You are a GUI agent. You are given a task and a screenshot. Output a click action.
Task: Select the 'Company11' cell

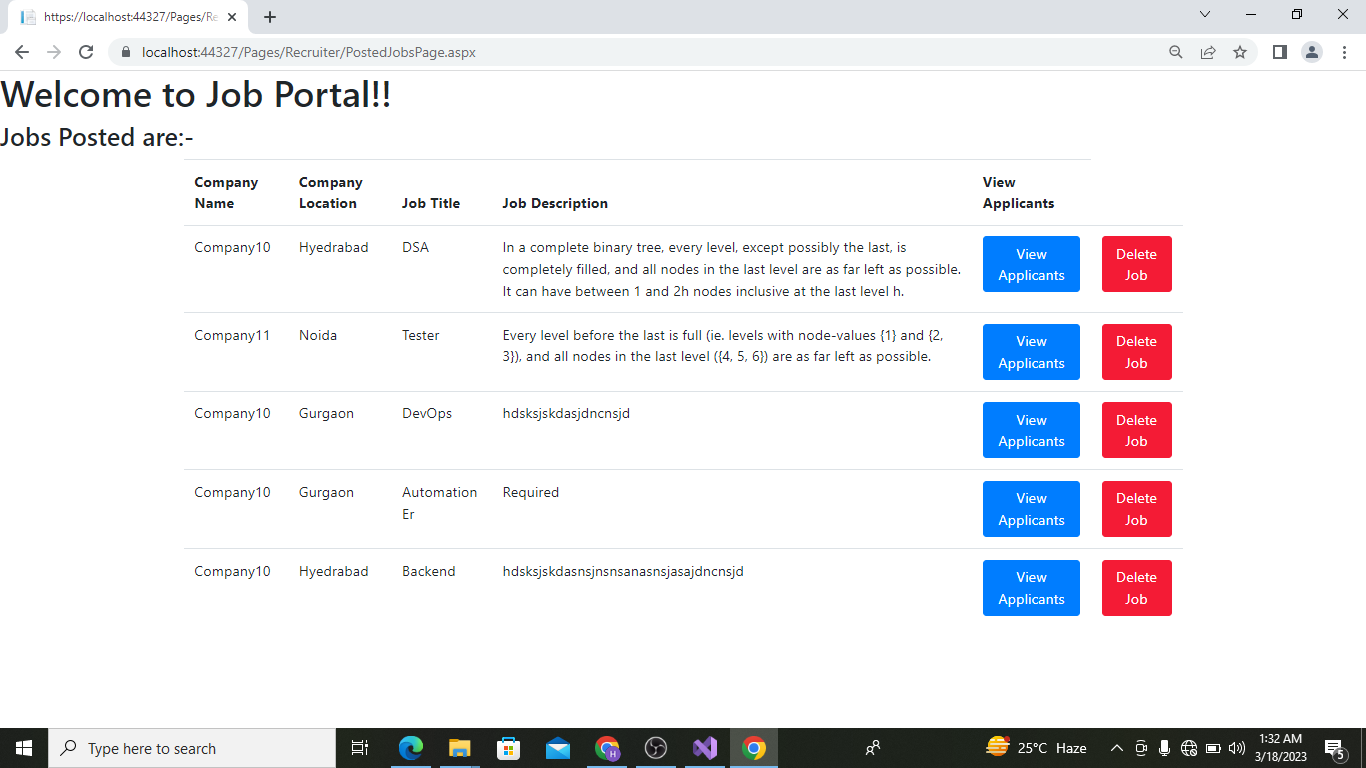232,335
